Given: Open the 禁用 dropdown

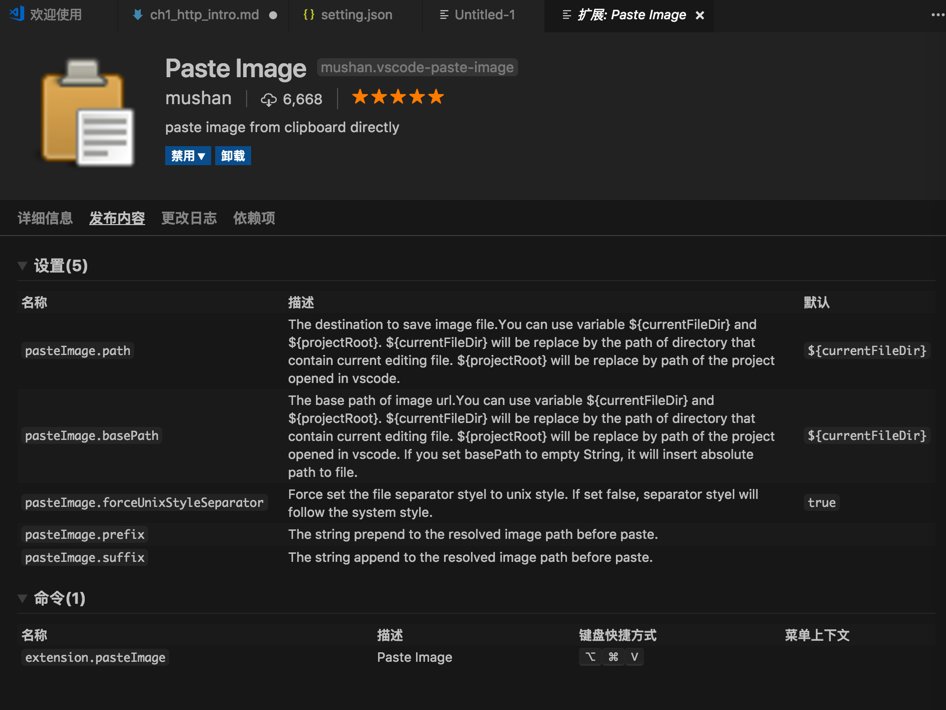Looking at the screenshot, I should 188,156.
